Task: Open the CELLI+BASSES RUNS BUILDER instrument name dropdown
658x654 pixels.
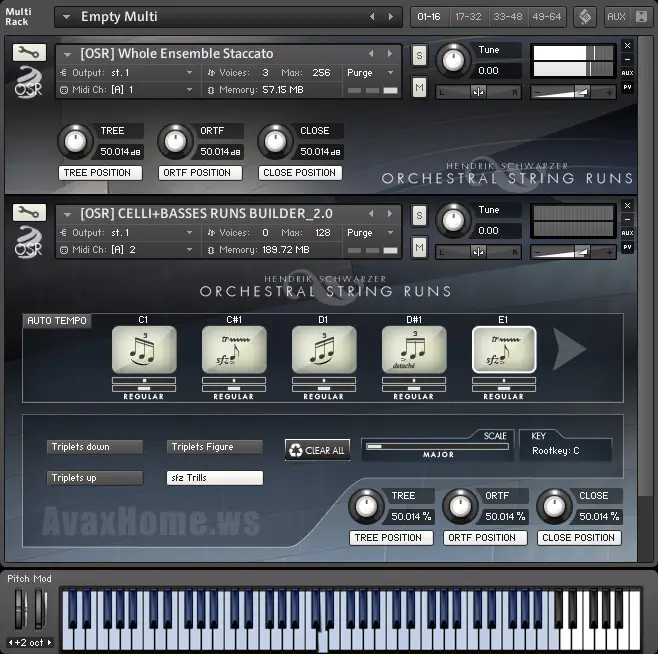Action: pyautogui.click(x=67, y=215)
